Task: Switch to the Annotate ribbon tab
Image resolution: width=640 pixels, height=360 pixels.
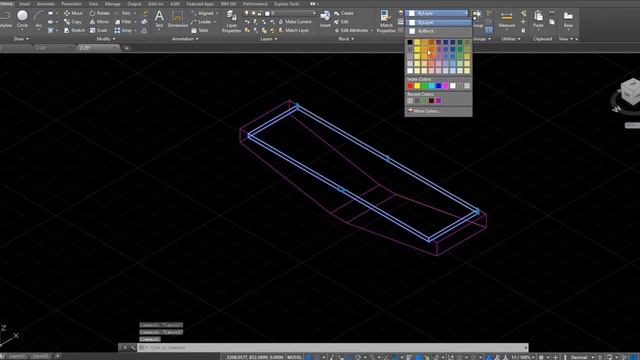Action: click(x=46, y=4)
